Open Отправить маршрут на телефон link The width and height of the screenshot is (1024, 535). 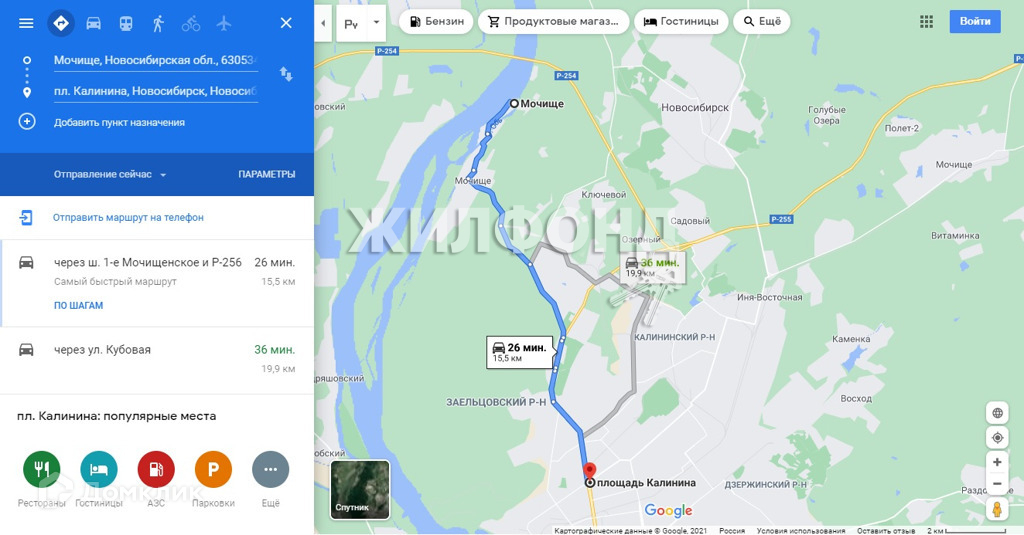click(x=128, y=218)
